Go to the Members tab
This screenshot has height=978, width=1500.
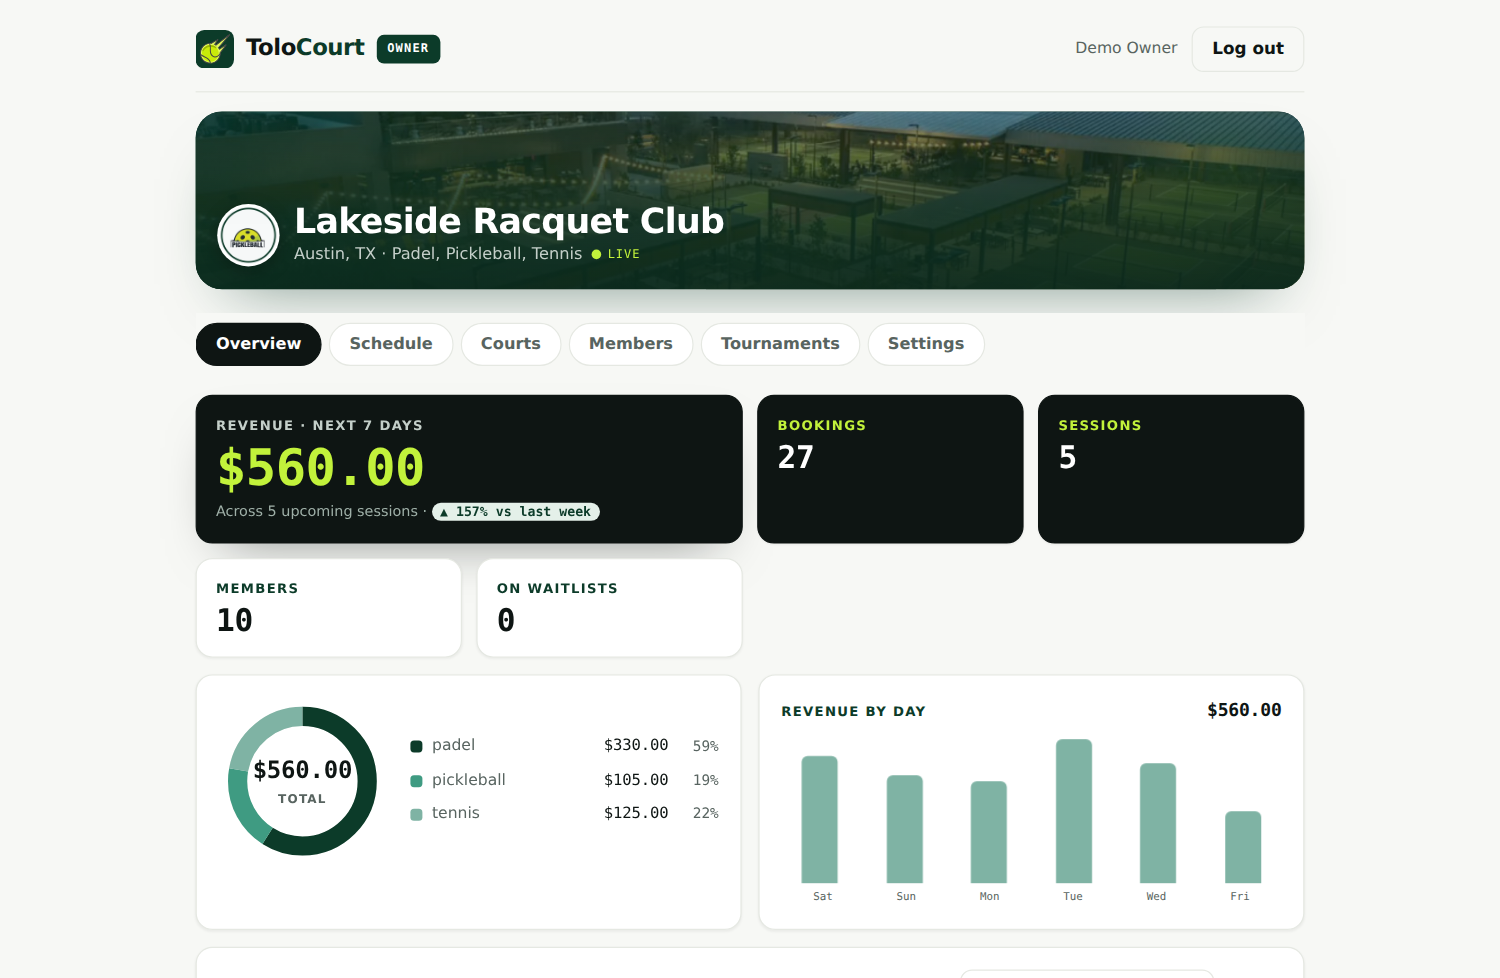click(x=631, y=344)
